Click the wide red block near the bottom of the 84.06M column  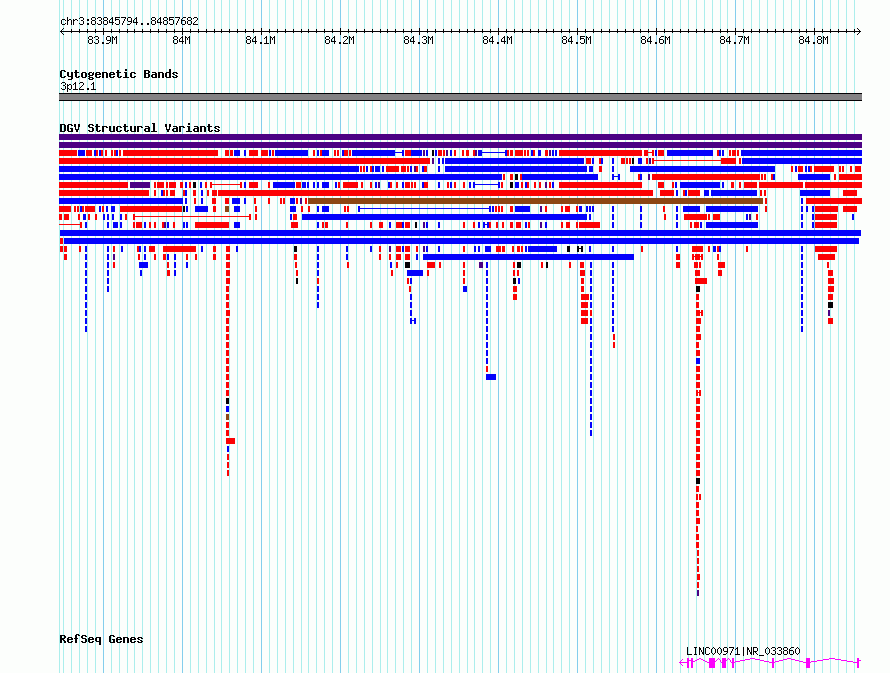[x=230, y=441]
